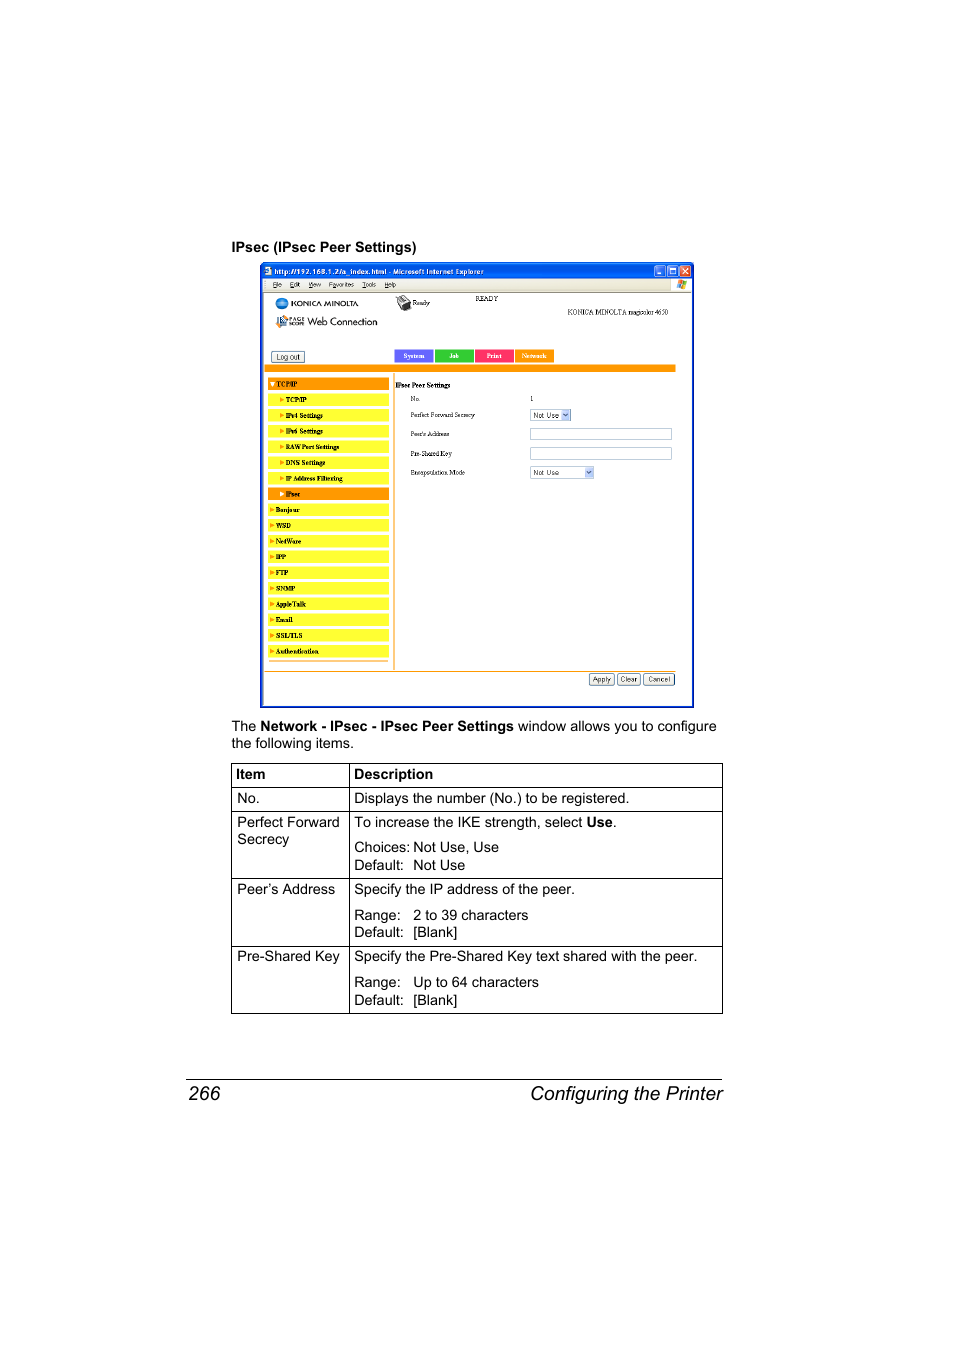Click the 'READY' status text

(x=487, y=299)
